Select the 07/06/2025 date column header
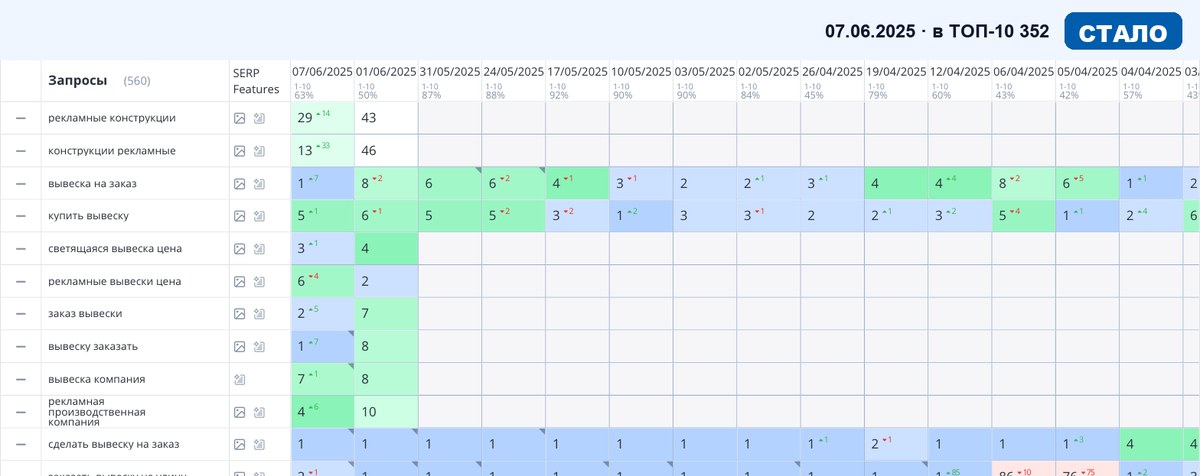This screenshot has width=1200, height=476. 322,72
